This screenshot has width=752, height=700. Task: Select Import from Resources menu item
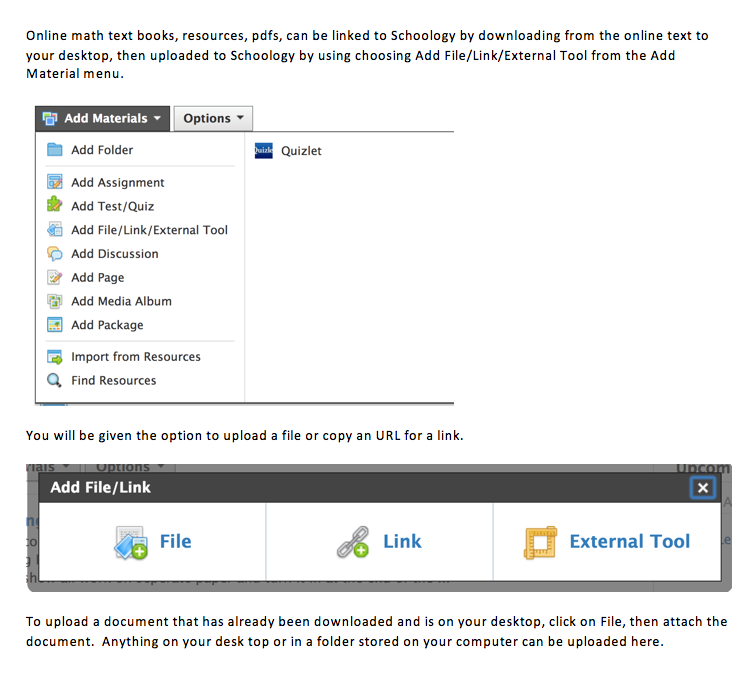135,357
